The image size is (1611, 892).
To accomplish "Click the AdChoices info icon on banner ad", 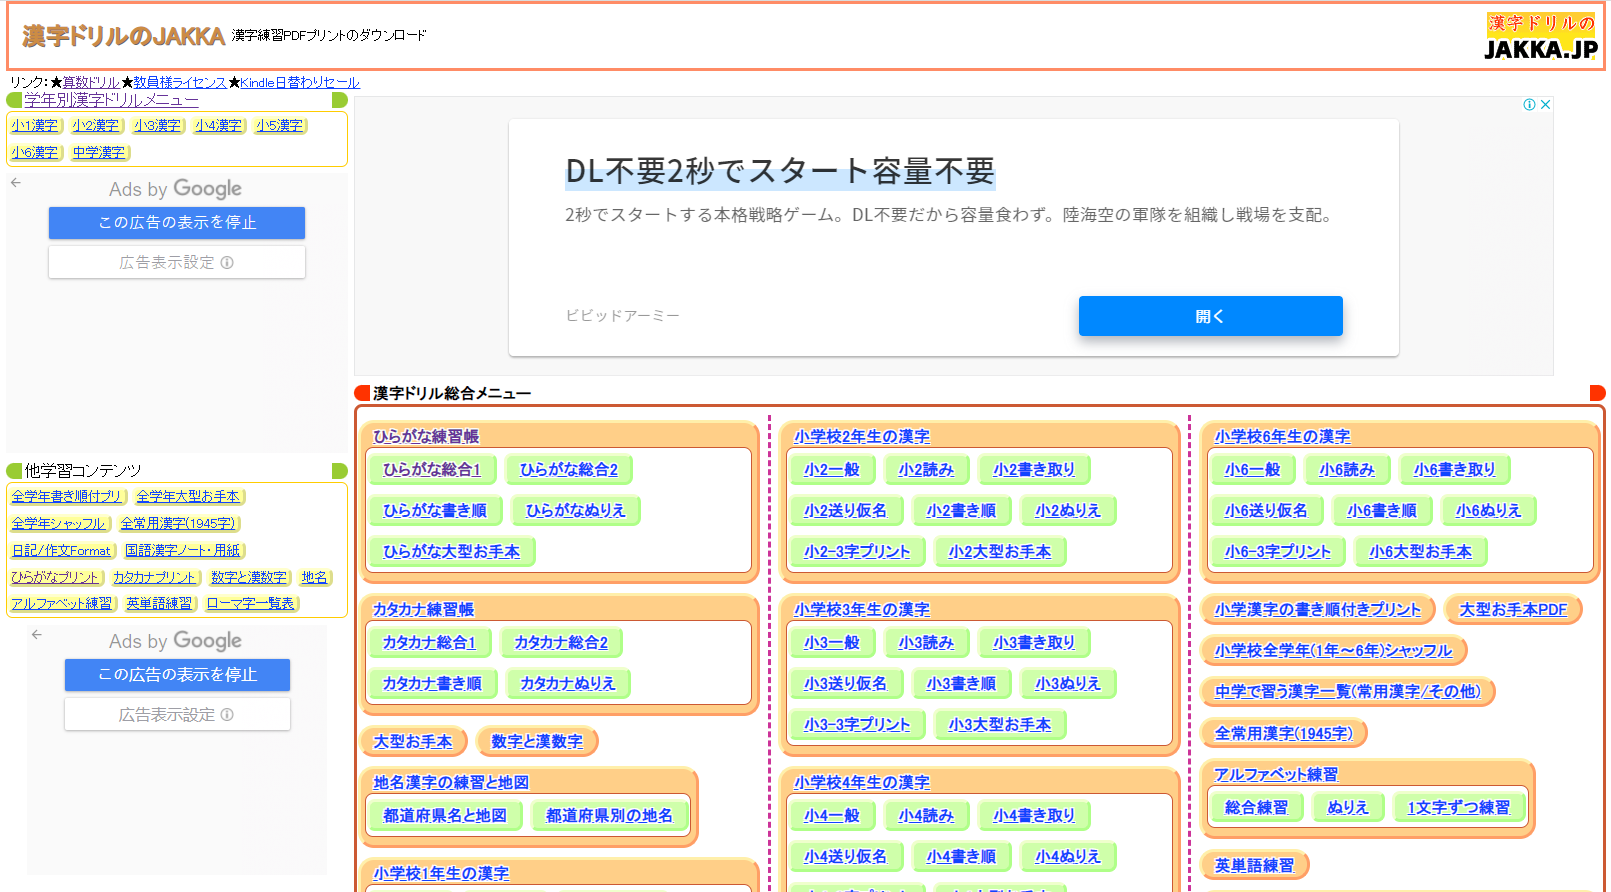I will [x=1529, y=105].
